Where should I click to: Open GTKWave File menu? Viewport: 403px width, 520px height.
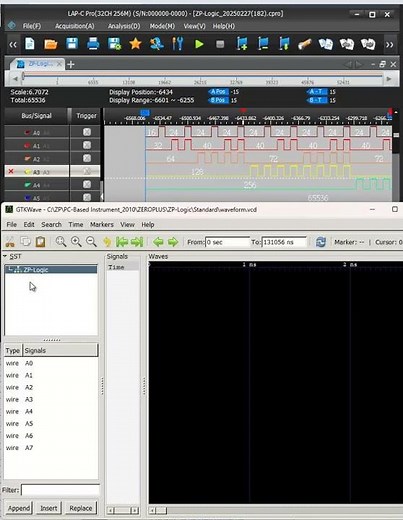pyautogui.click(x=12, y=225)
